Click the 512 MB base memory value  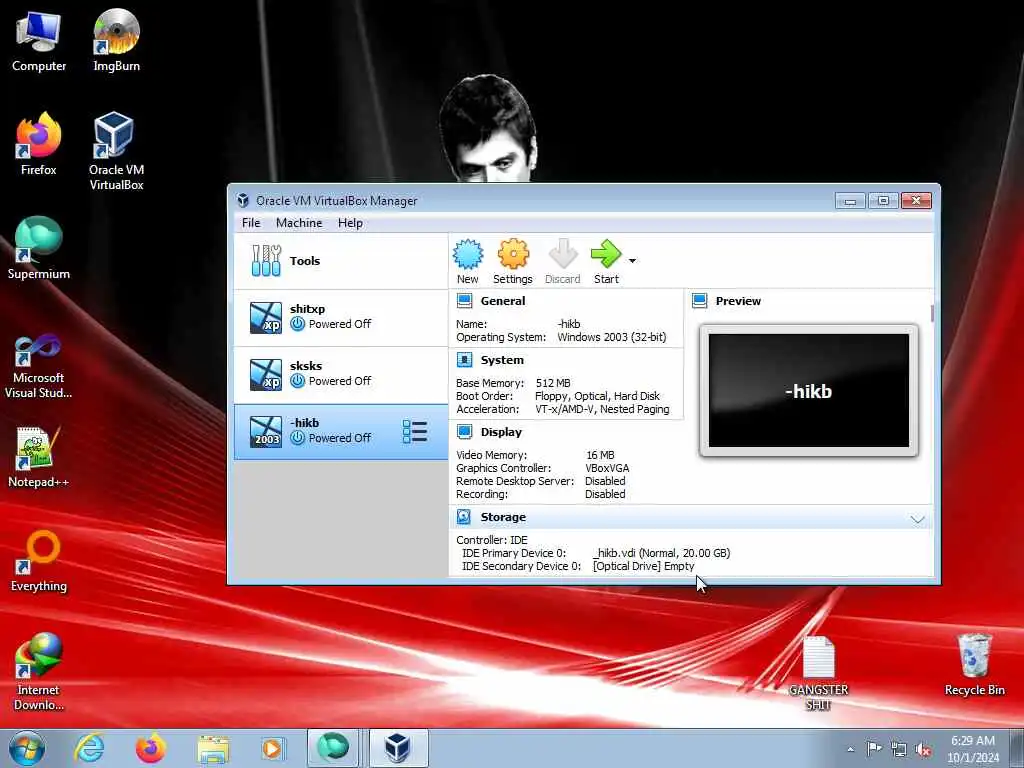(552, 383)
